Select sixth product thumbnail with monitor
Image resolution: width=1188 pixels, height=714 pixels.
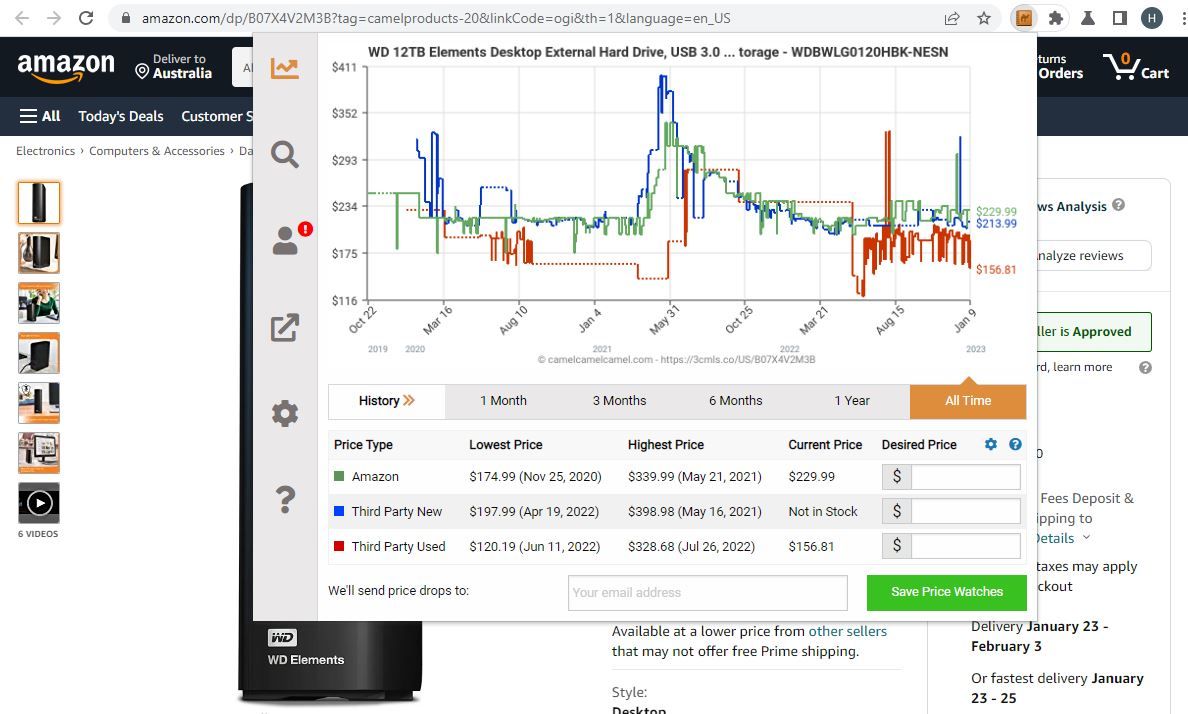[x=39, y=453]
